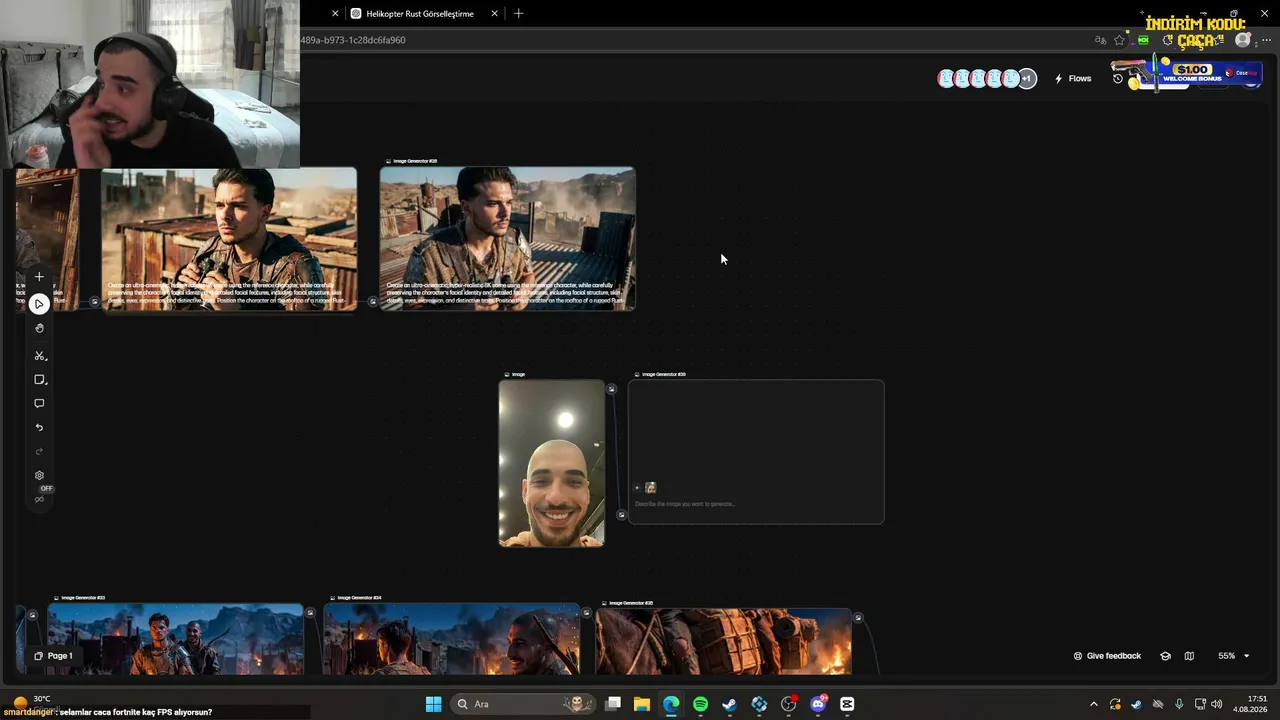The image size is (1280, 720).
Task: Click the Image Generator #38 input connector
Action: click(373, 301)
